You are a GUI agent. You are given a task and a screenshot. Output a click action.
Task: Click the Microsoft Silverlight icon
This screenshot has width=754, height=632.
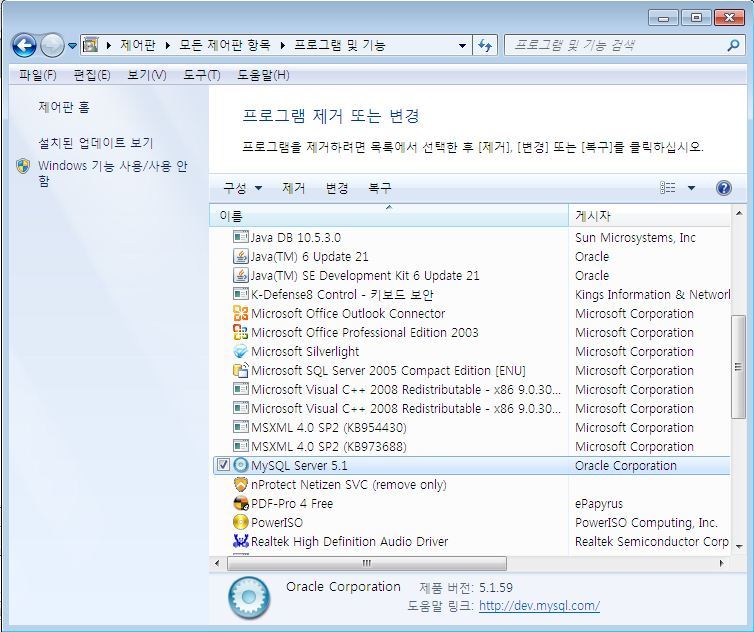(240, 351)
